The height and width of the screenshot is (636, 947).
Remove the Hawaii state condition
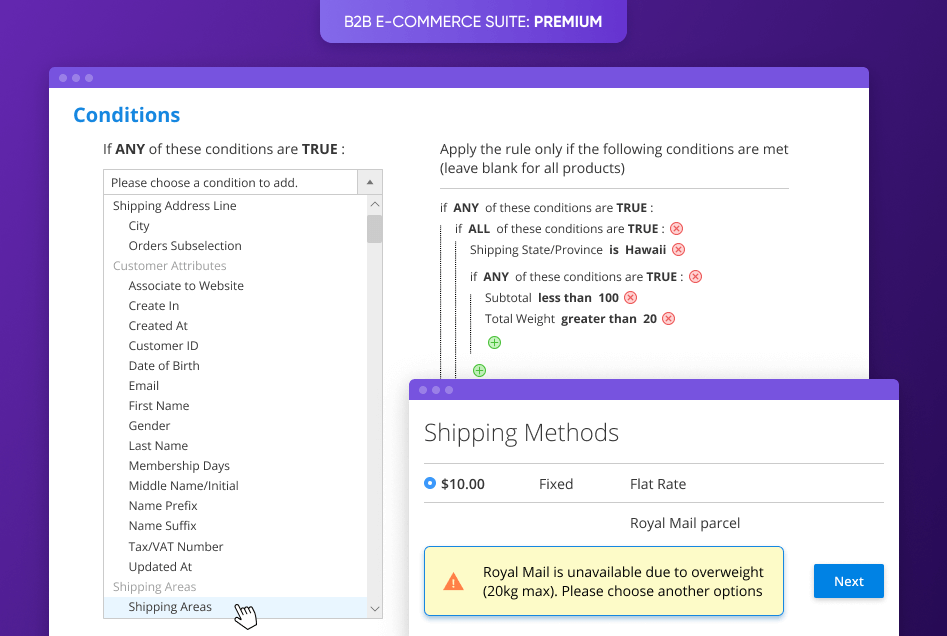(679, 249)
